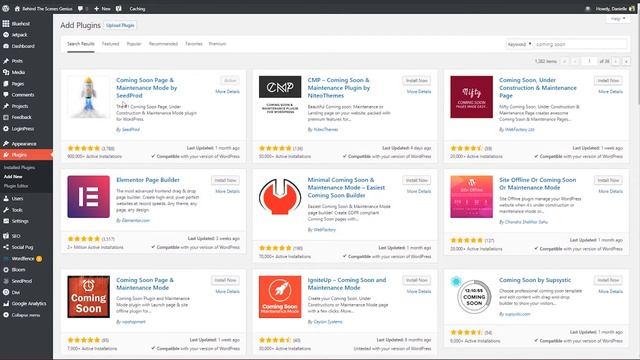Jump to the last results page
The image size is (640, 360).
626,61
